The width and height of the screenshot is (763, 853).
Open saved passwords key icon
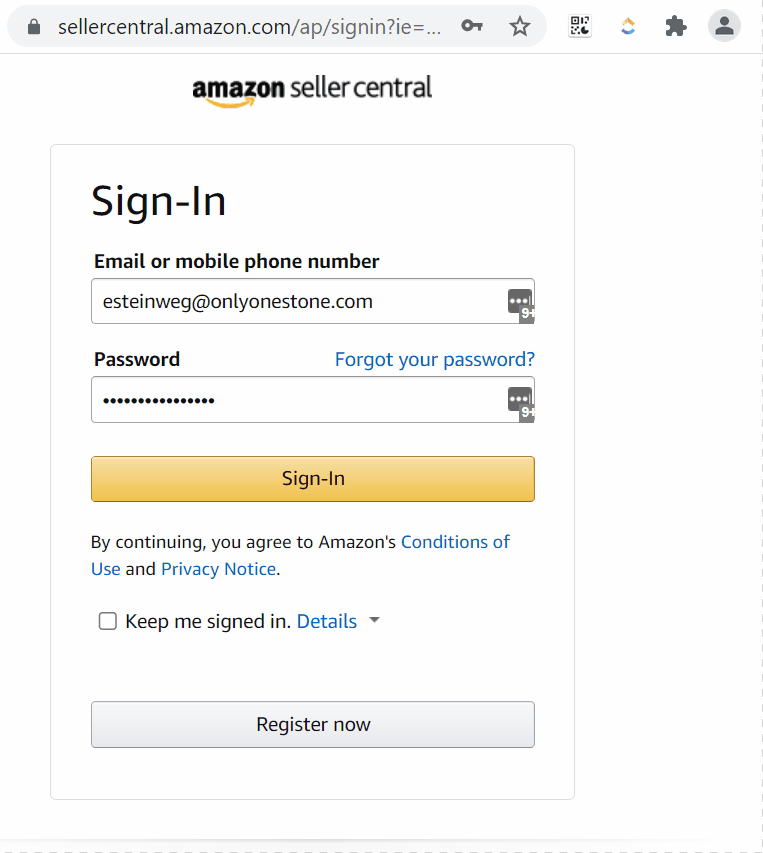pos(472,26)
